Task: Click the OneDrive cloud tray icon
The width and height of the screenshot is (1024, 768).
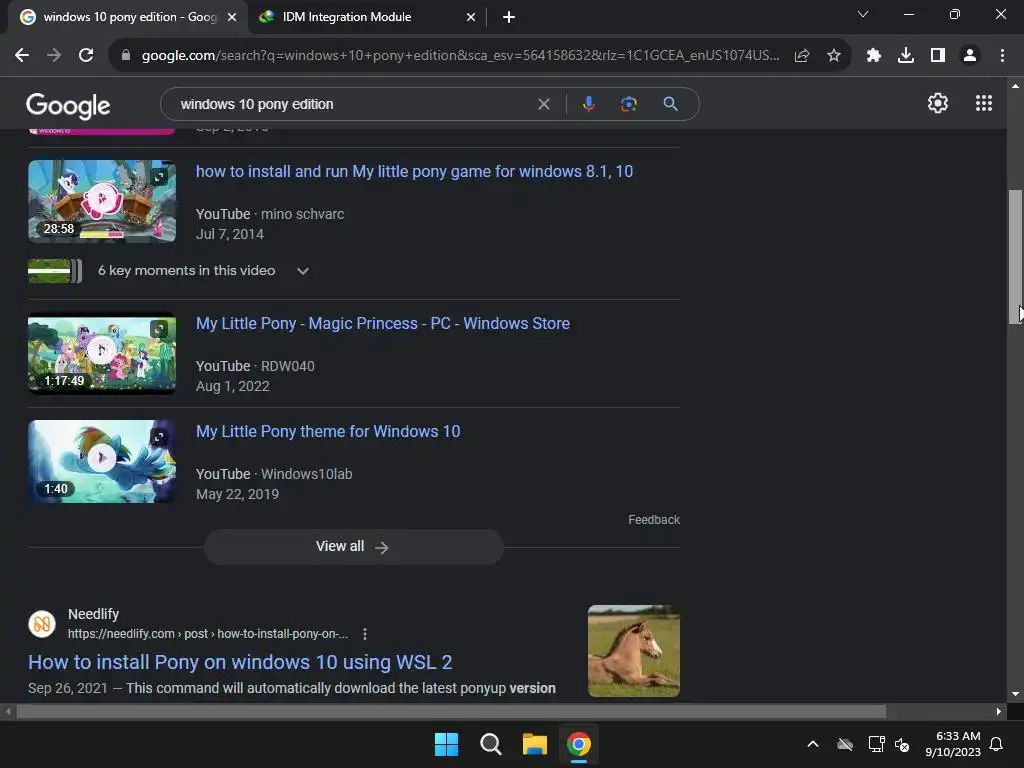Action: coord(845,744)
